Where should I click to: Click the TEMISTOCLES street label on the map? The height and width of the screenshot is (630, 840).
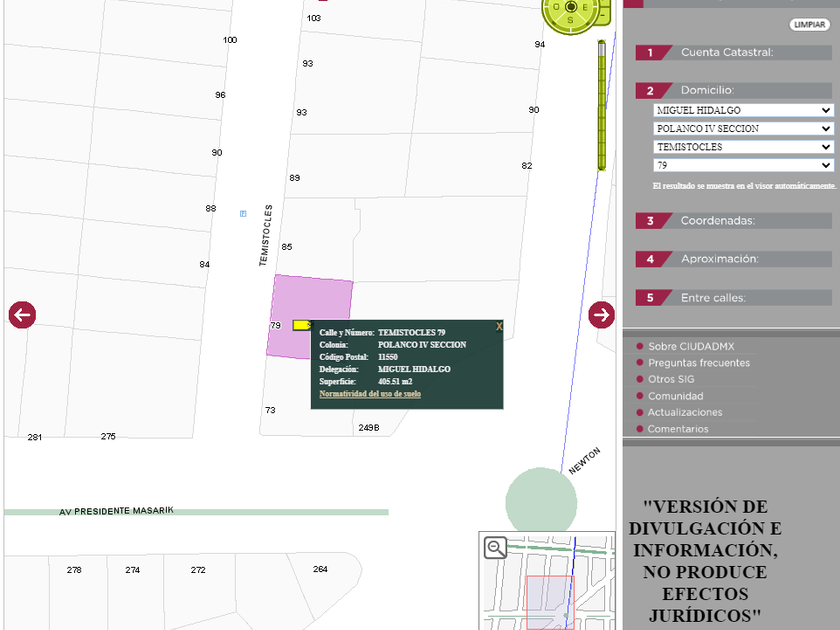pos(266,235)
